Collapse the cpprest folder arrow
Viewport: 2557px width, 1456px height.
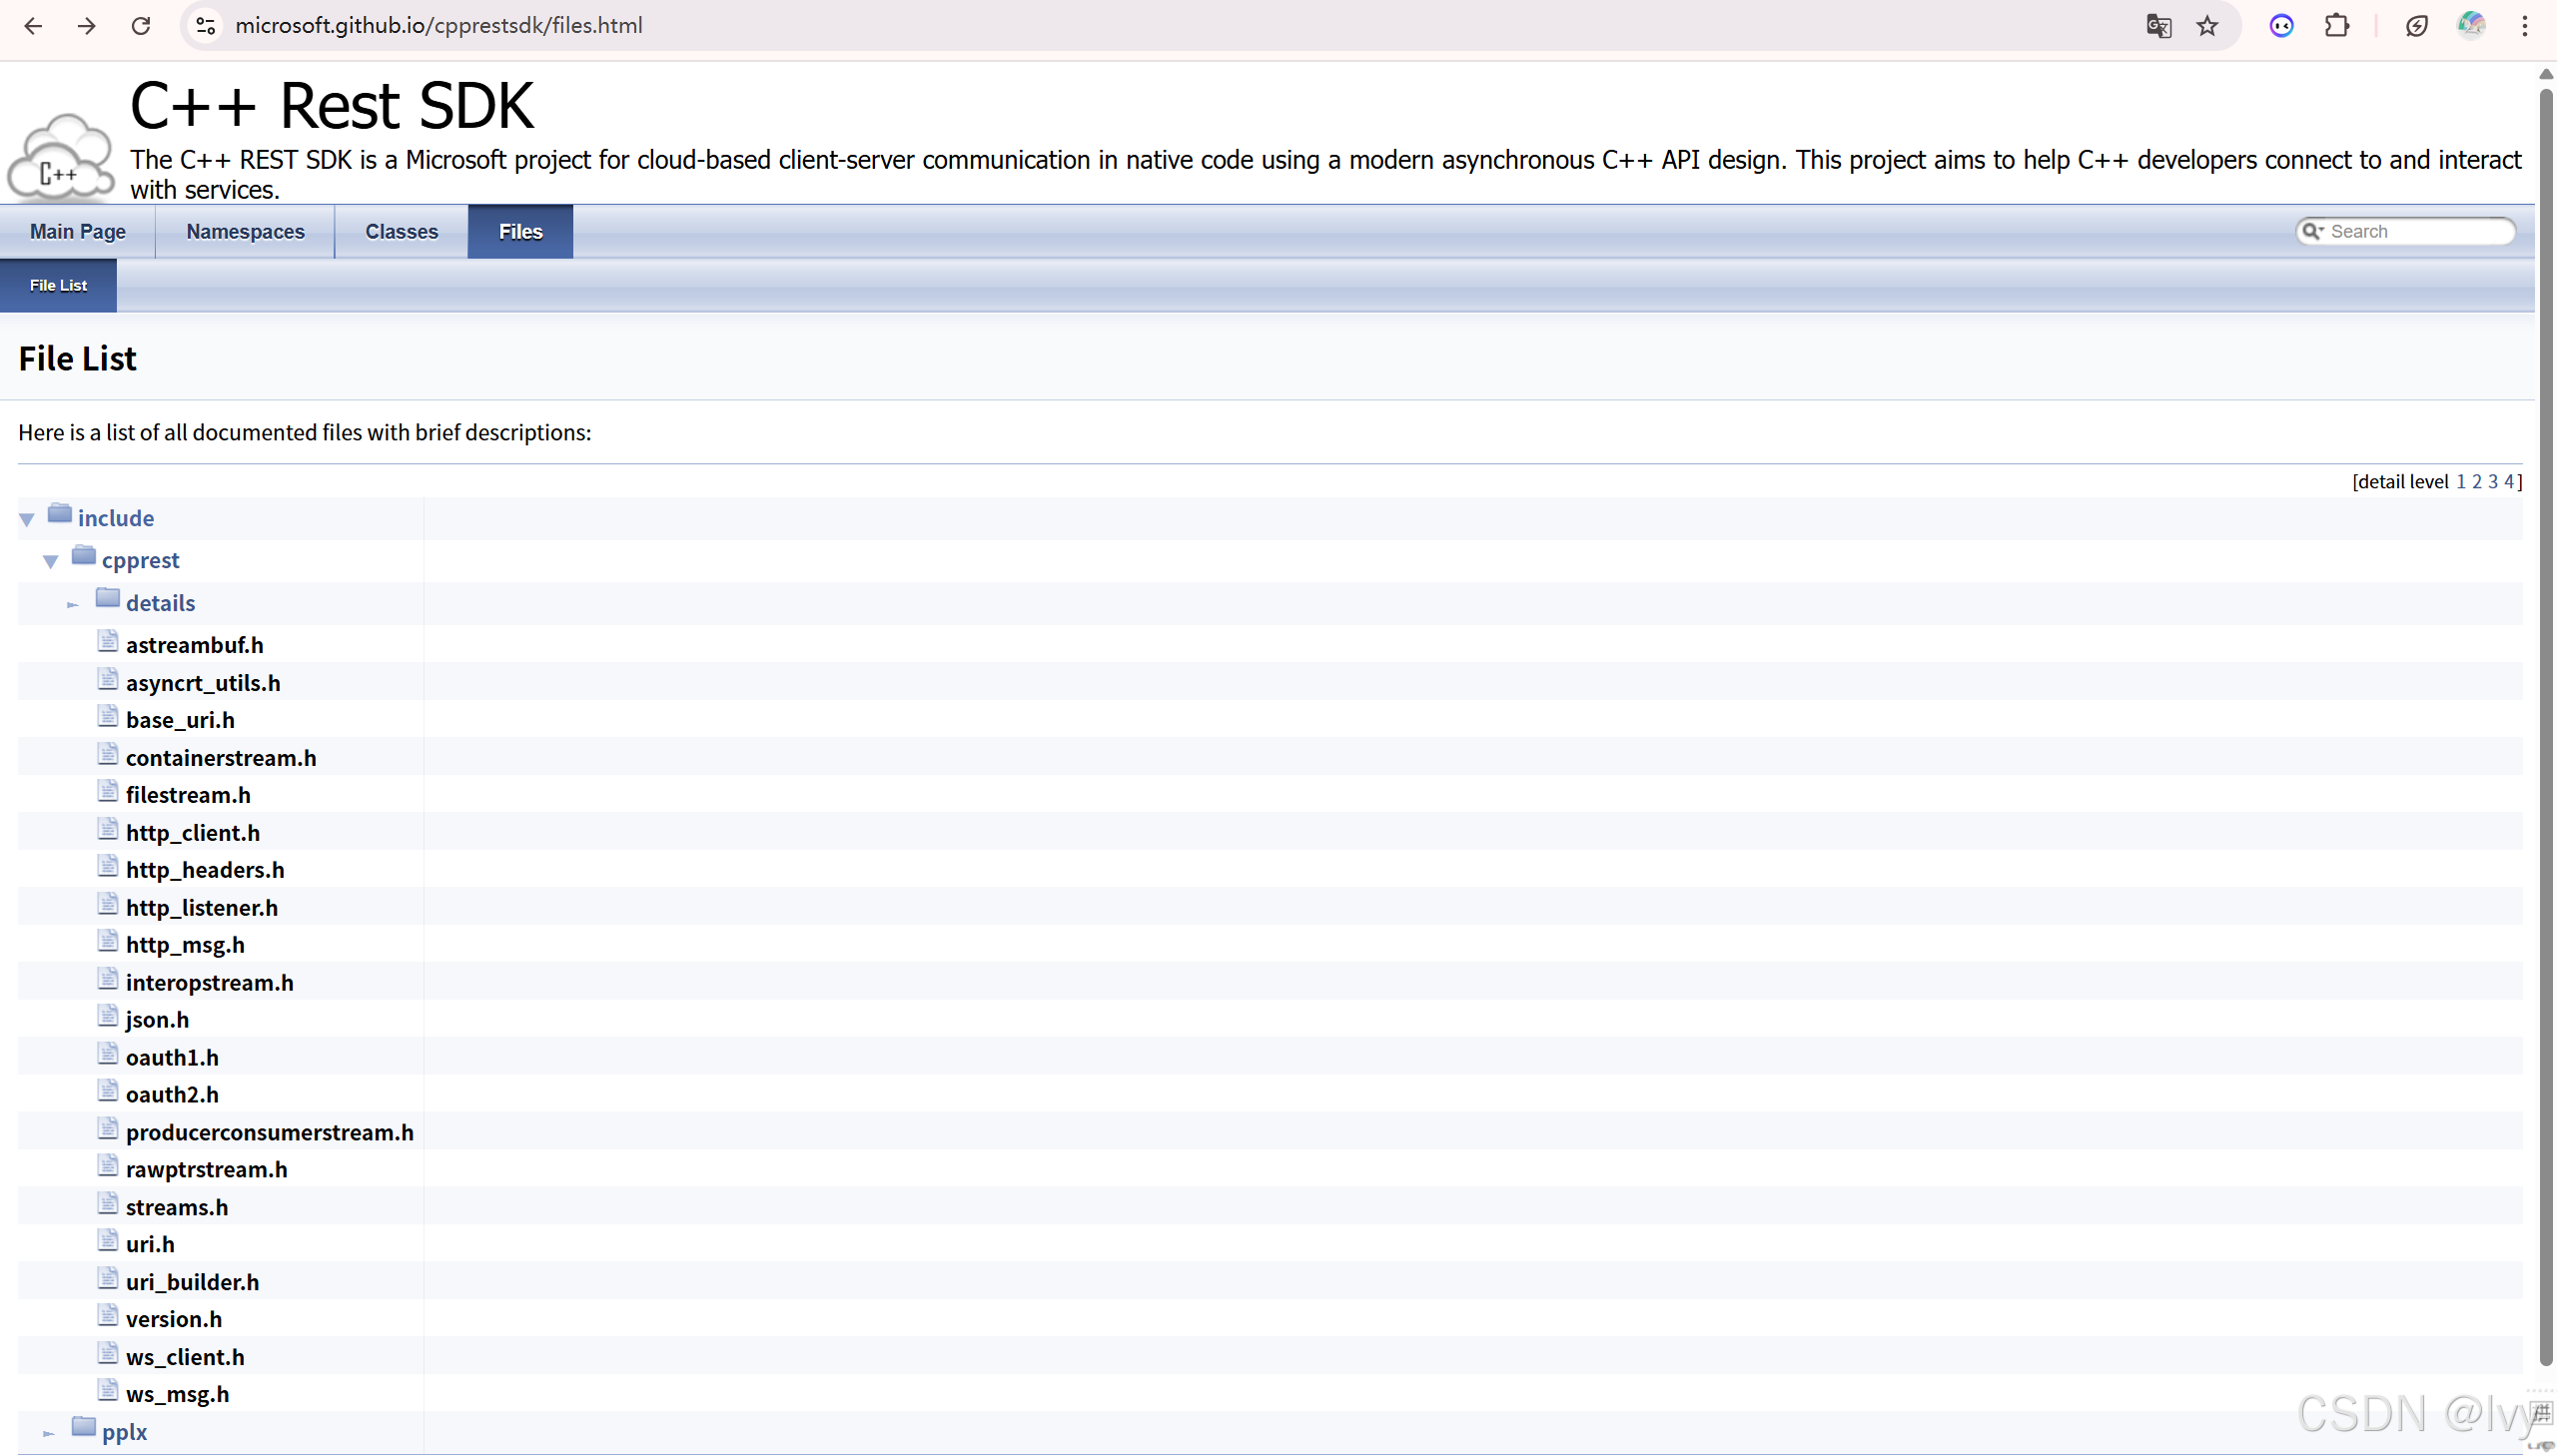coord(51,561)
